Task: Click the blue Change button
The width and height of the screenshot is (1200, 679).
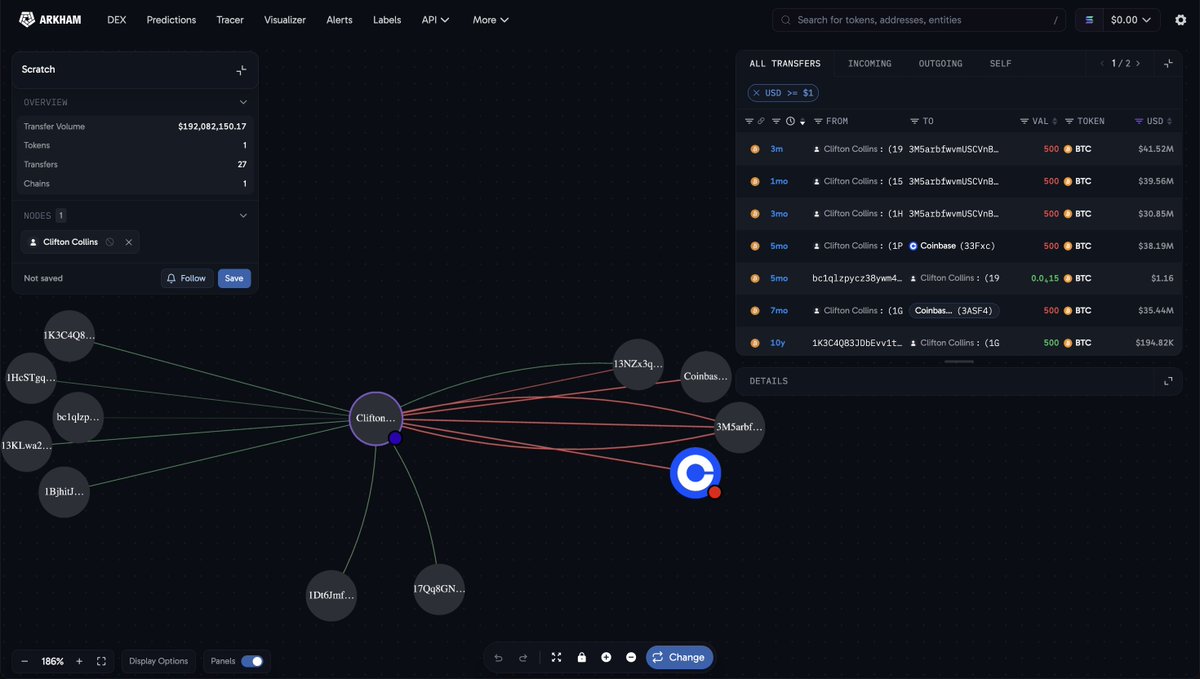Action: point(679,657)
